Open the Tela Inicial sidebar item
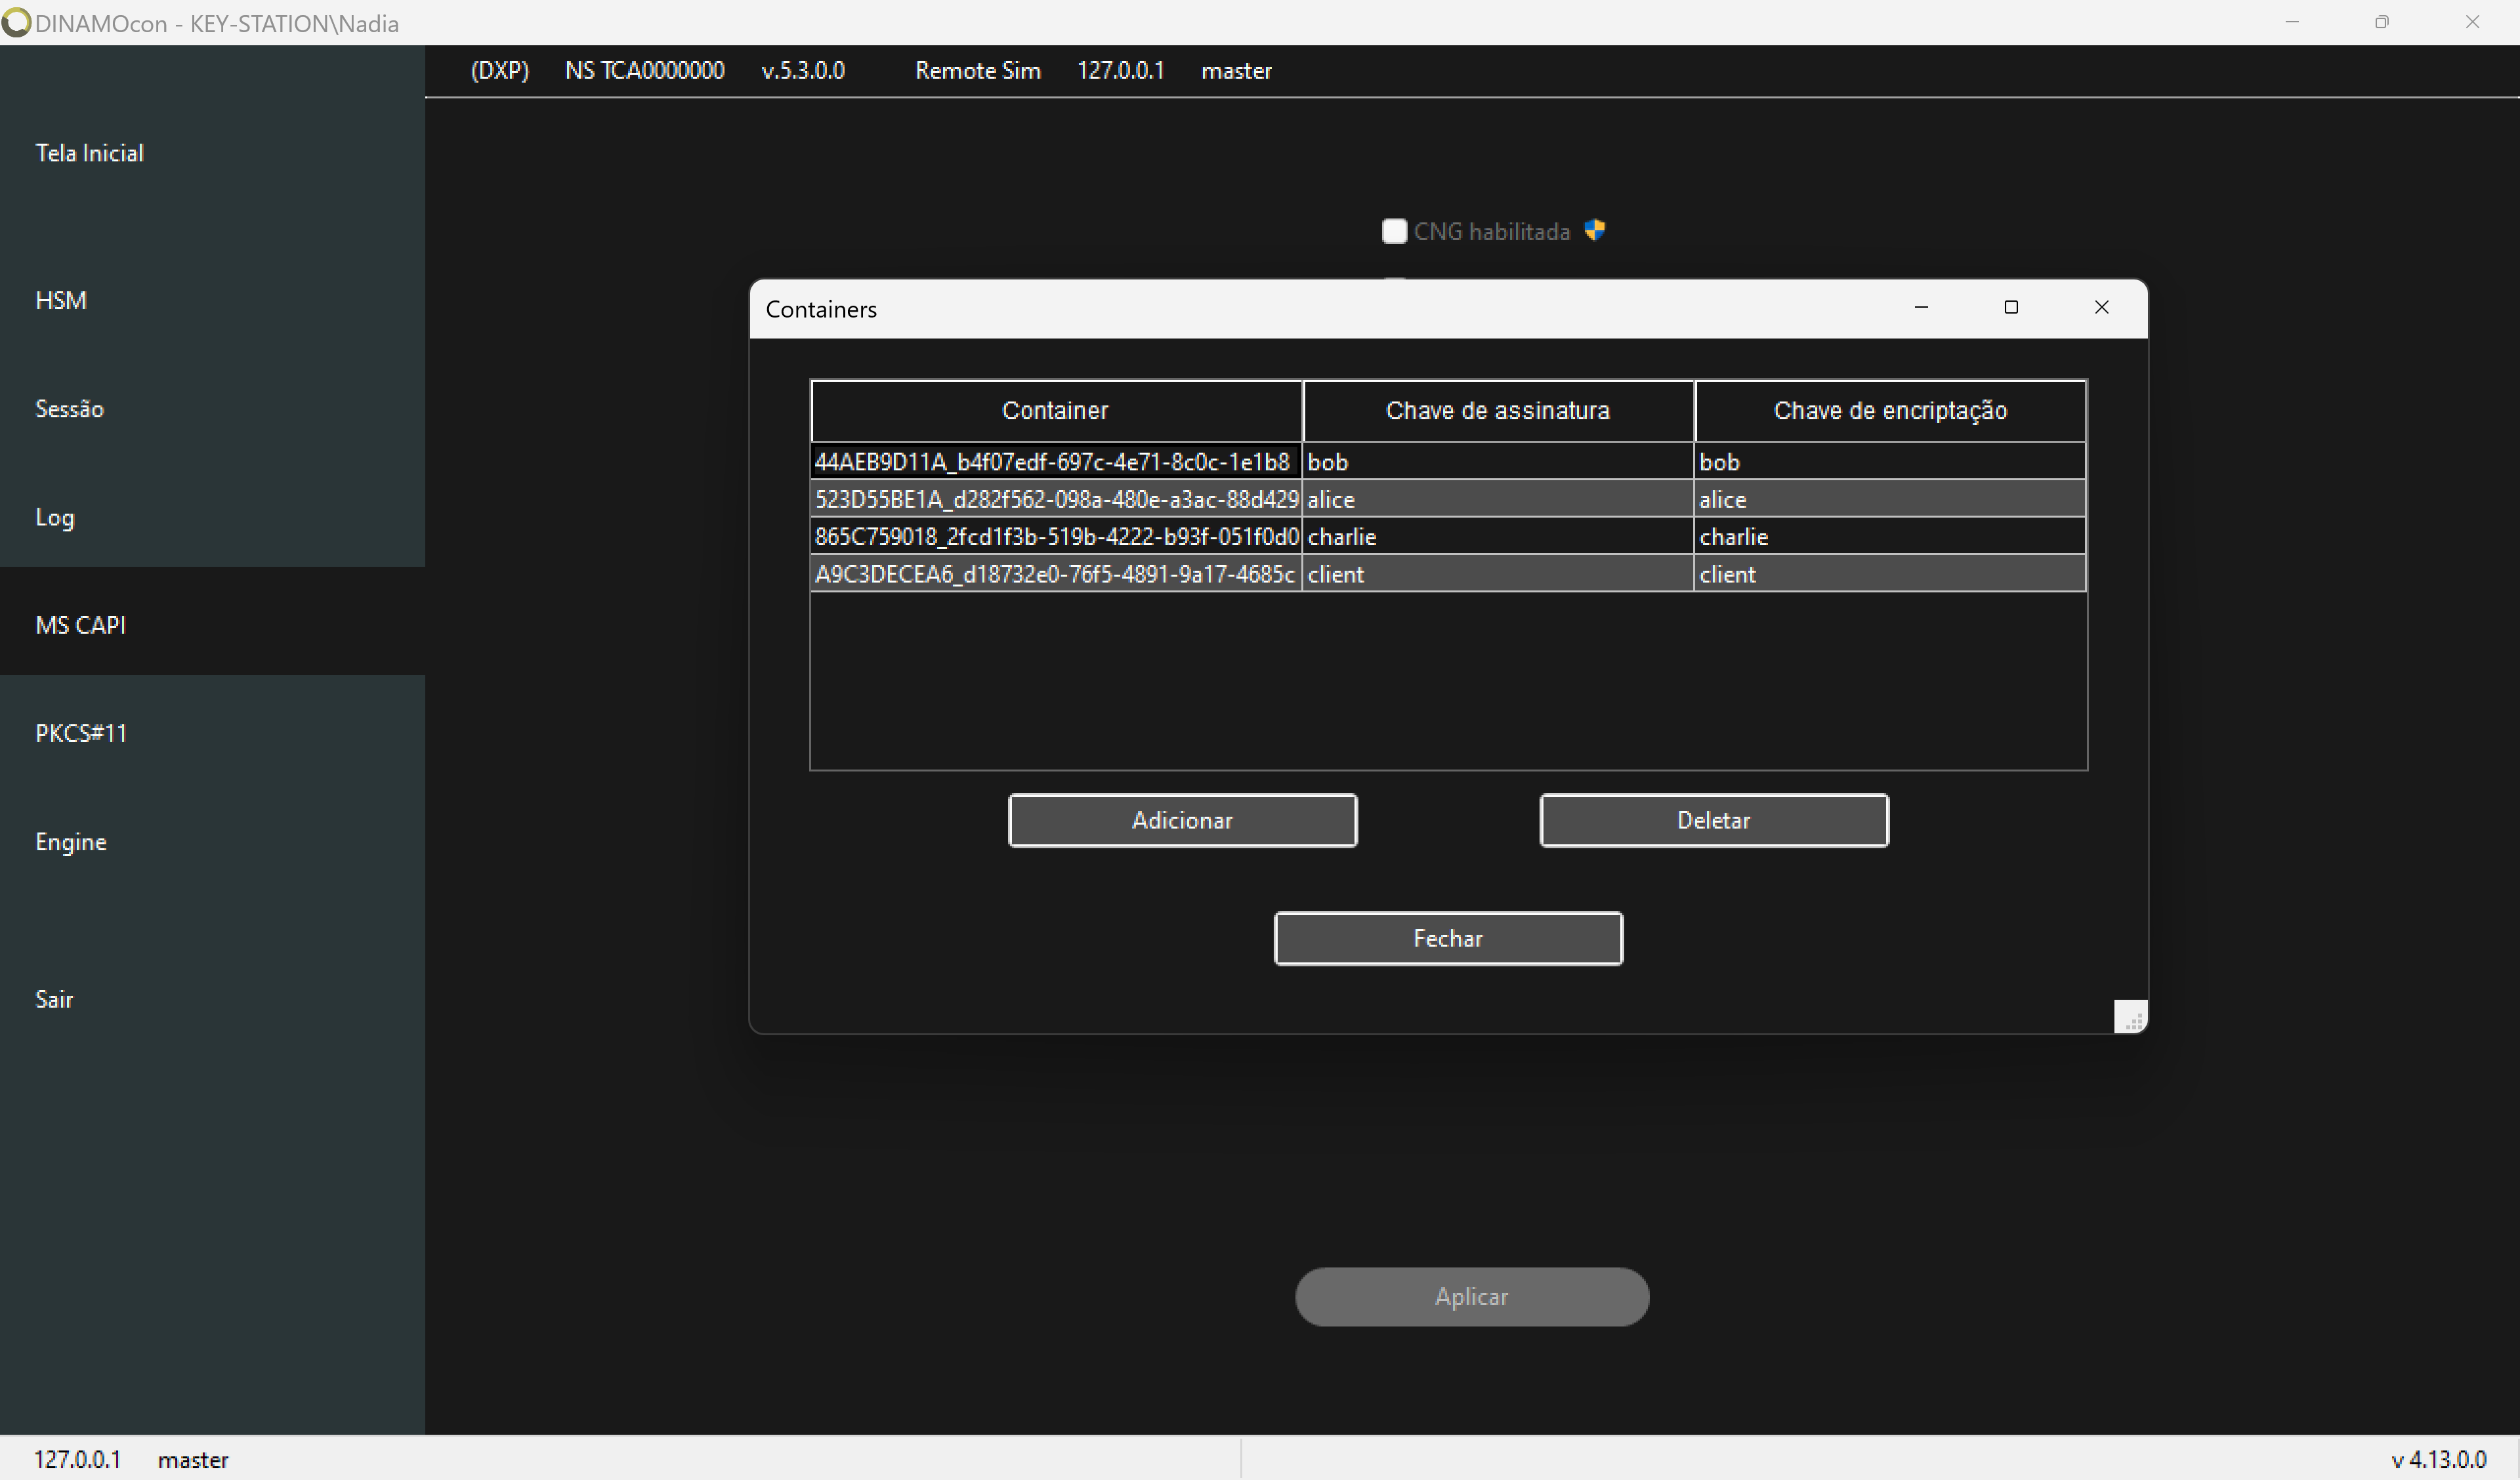Image resolution: width=2520 pixels, height=1480 pixels. 89,153
